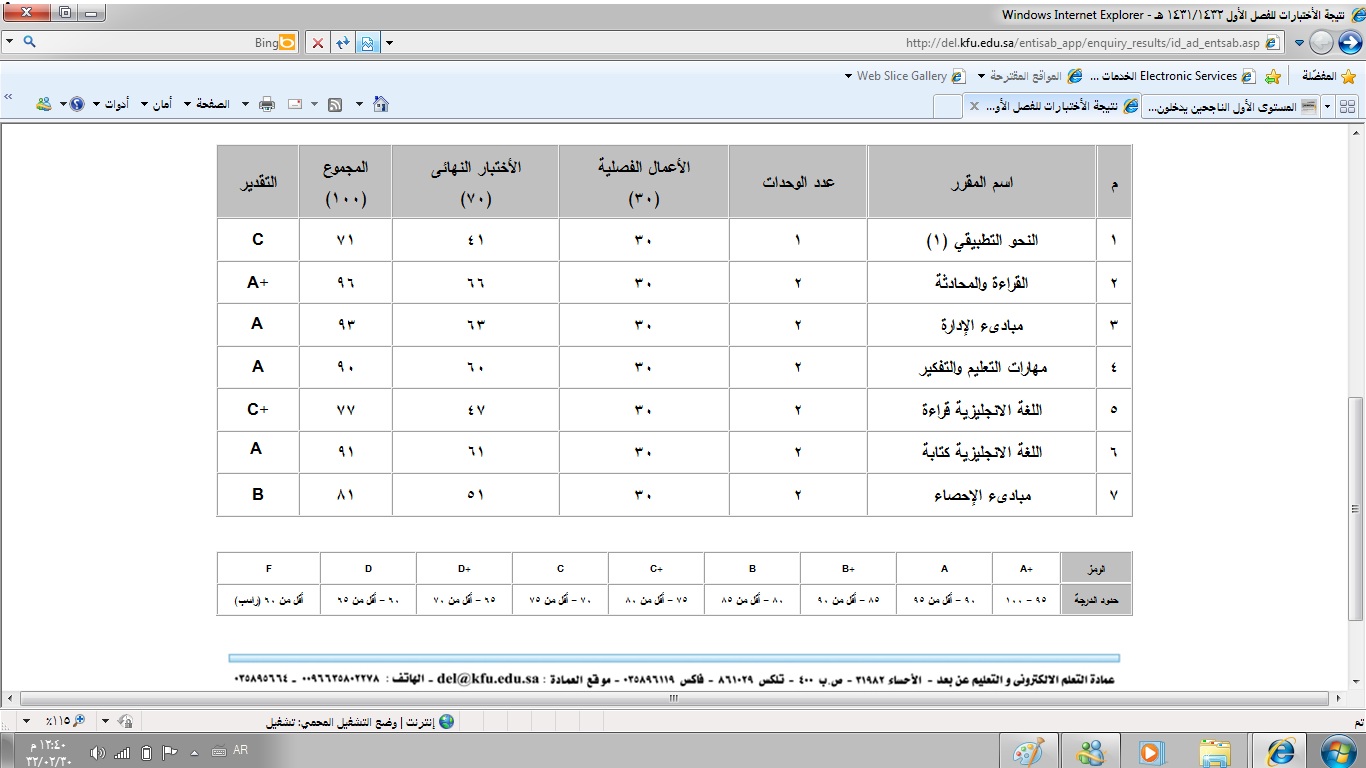
Task: Go to Home page icon
Action: [x=380, y=104]
